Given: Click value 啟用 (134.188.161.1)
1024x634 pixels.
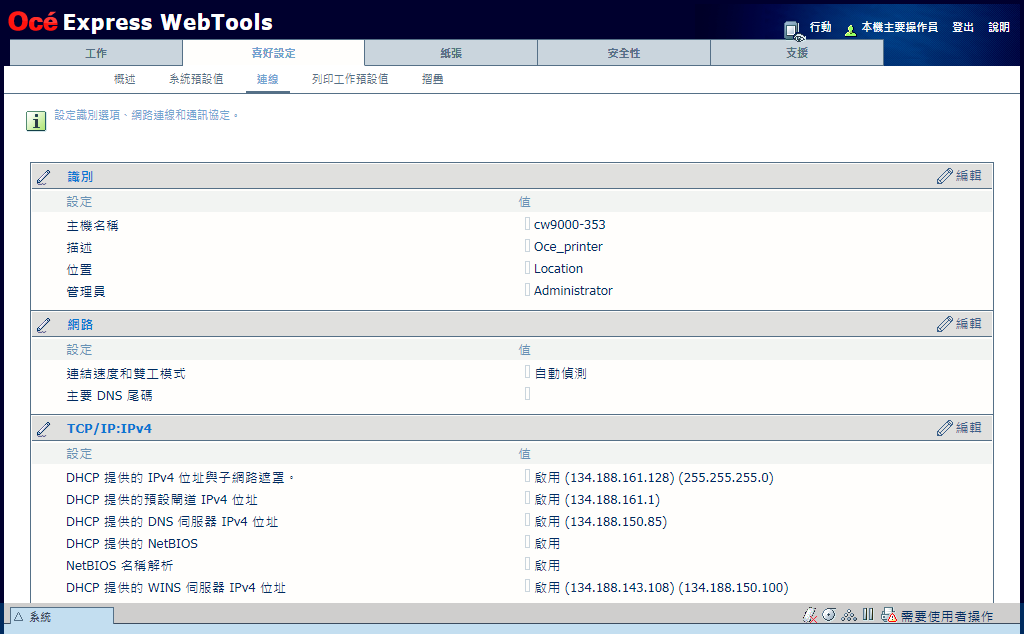Looking at the screenshot, I should tap(597, 500).
